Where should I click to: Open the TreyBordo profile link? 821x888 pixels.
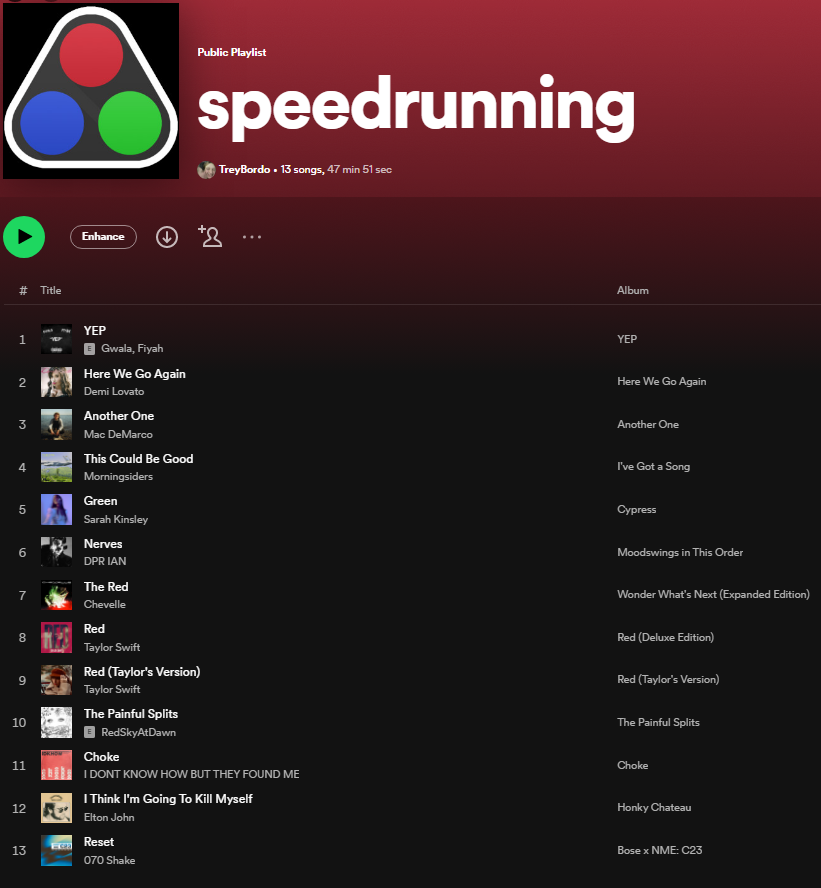(245, 169)
